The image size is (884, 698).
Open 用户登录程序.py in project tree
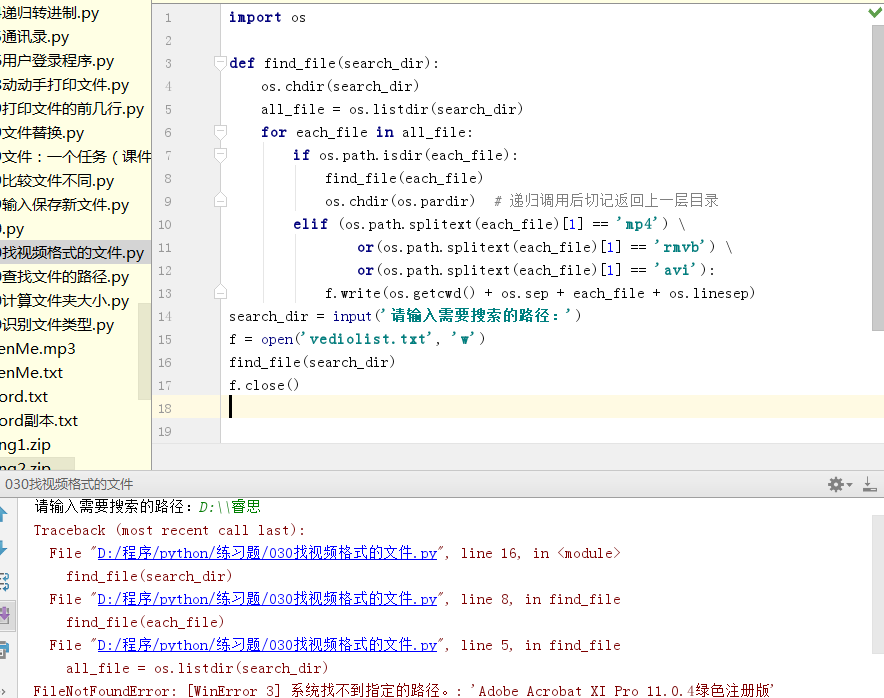57,61
